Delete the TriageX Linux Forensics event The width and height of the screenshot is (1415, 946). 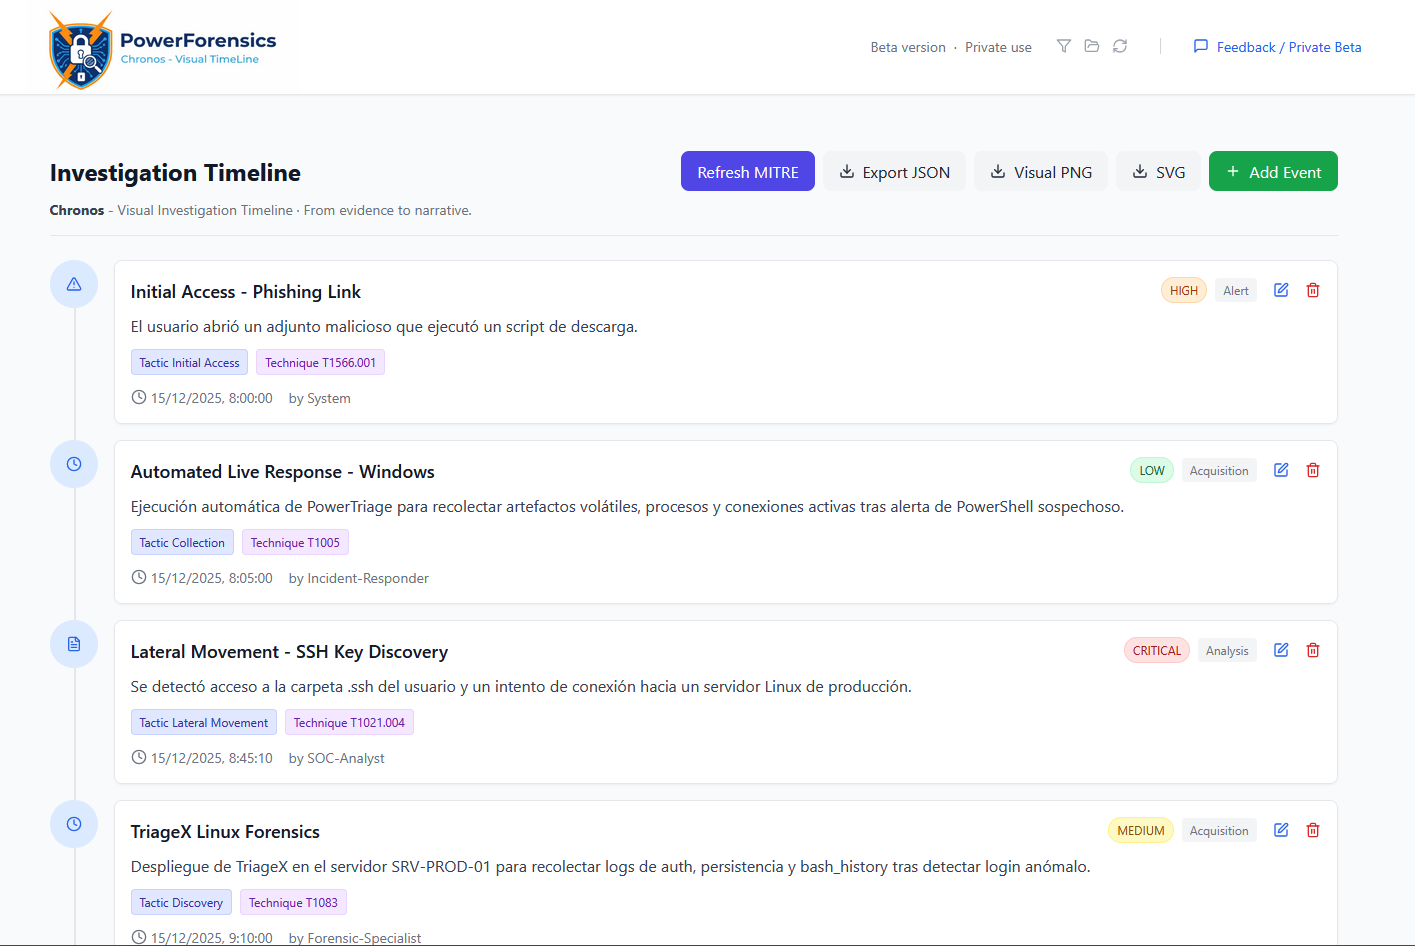[1313, 830]
